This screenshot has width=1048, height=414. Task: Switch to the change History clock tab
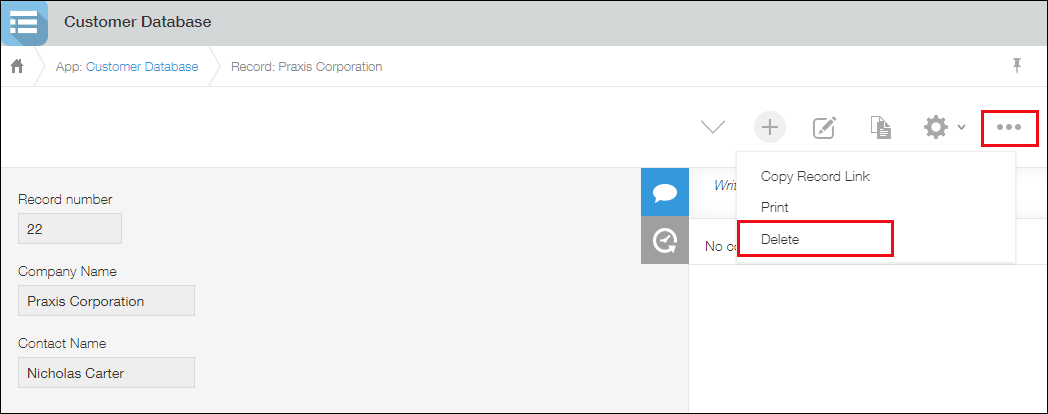[x=664, y=241]
